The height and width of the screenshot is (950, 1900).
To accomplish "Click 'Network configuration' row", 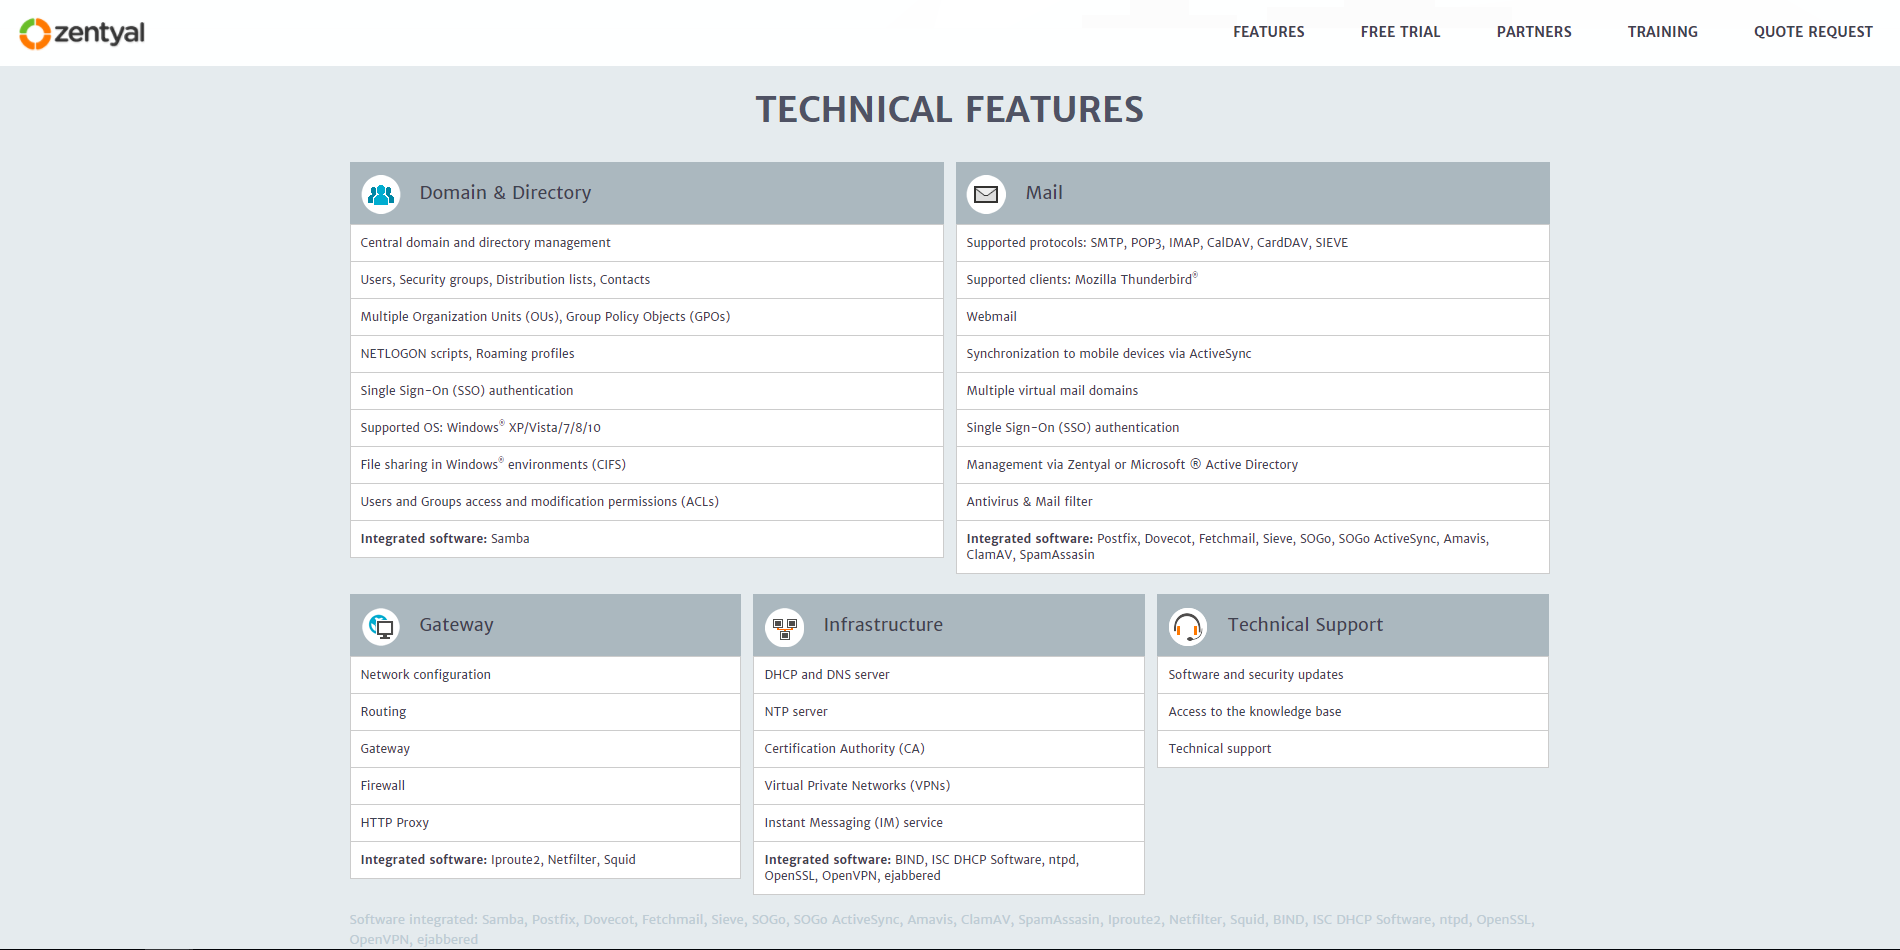I will [x=545, y=675].
